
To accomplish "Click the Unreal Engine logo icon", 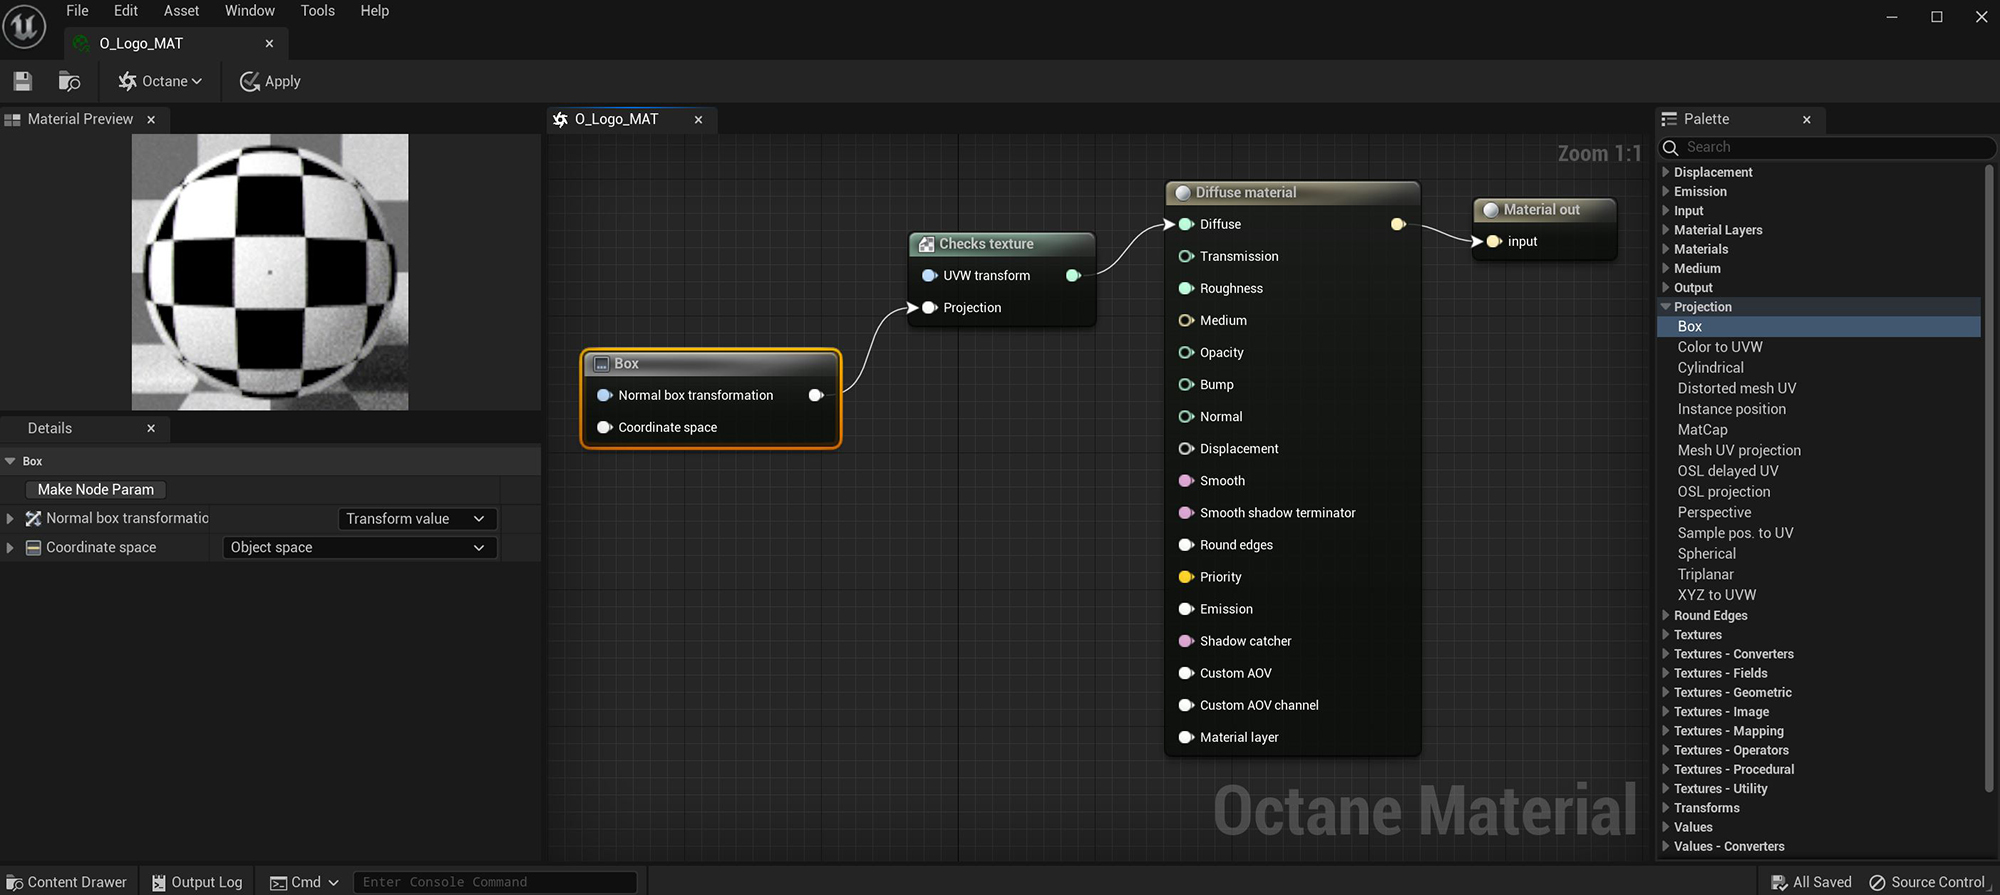I will point(24,26).
